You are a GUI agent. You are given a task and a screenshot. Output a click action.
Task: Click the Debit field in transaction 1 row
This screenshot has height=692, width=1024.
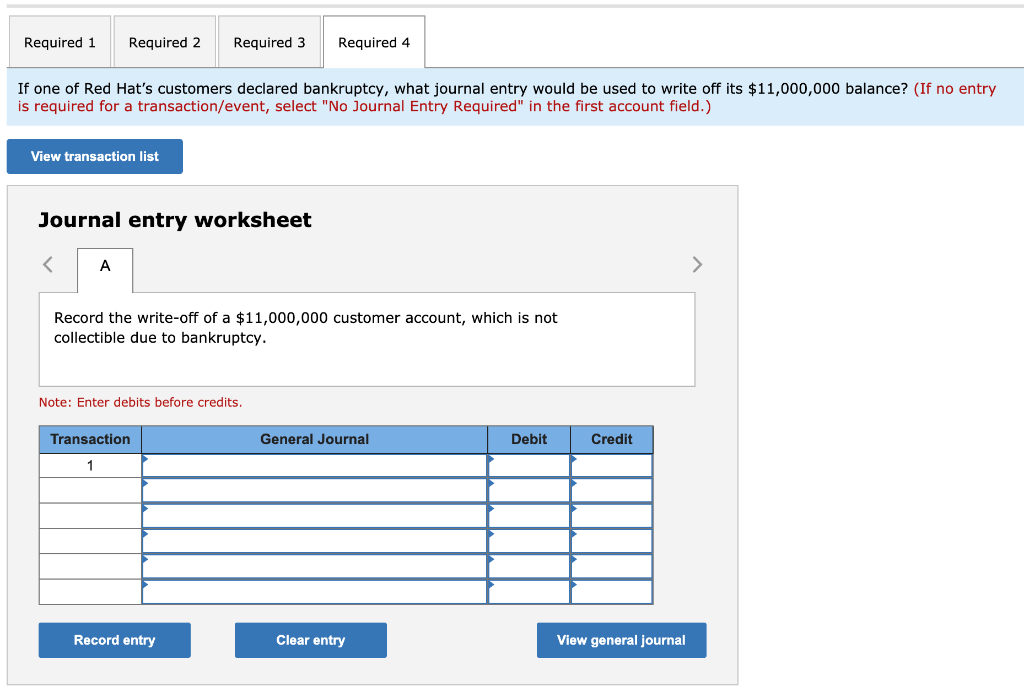click(529, 465)
